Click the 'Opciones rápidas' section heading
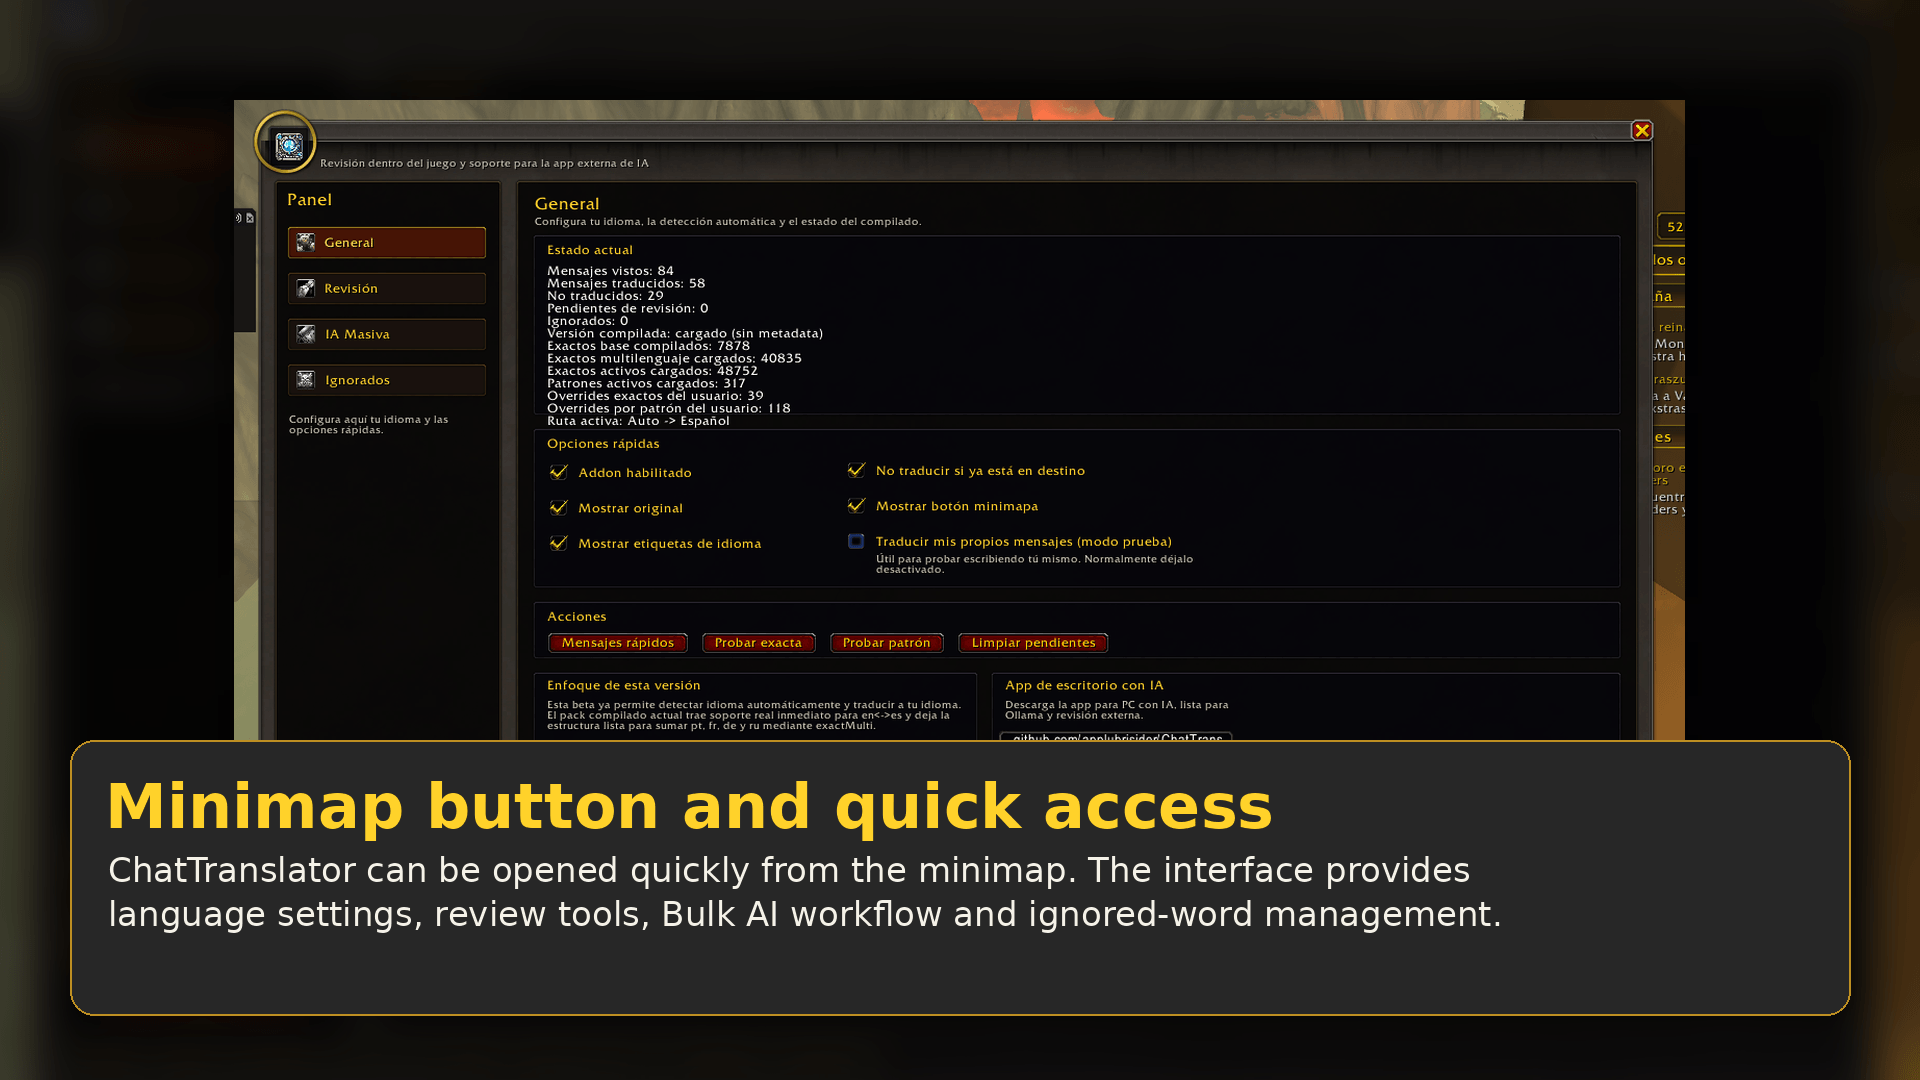 pyautogui.click(x=603, y=444)
